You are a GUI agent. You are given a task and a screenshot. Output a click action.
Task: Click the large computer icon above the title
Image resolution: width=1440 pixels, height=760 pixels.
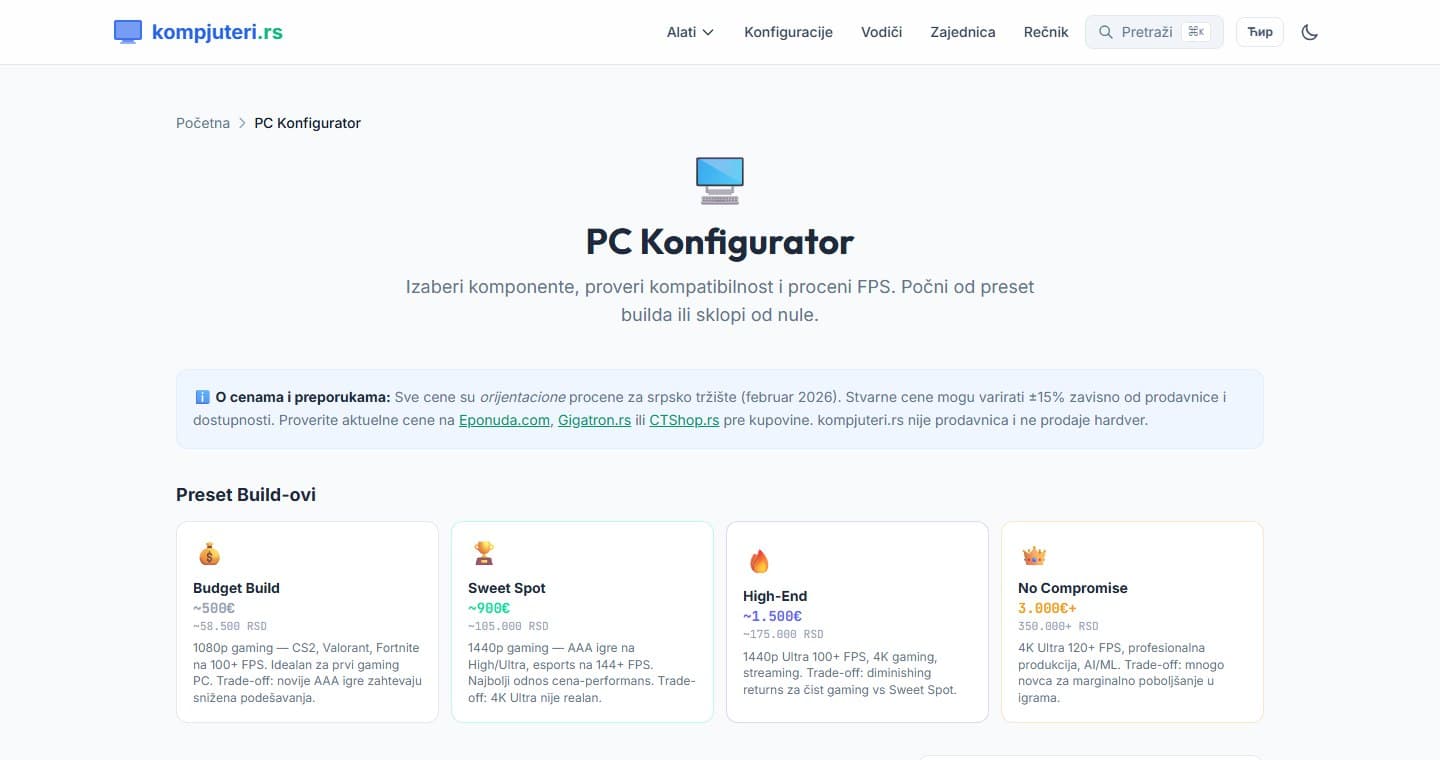(720, 180)
